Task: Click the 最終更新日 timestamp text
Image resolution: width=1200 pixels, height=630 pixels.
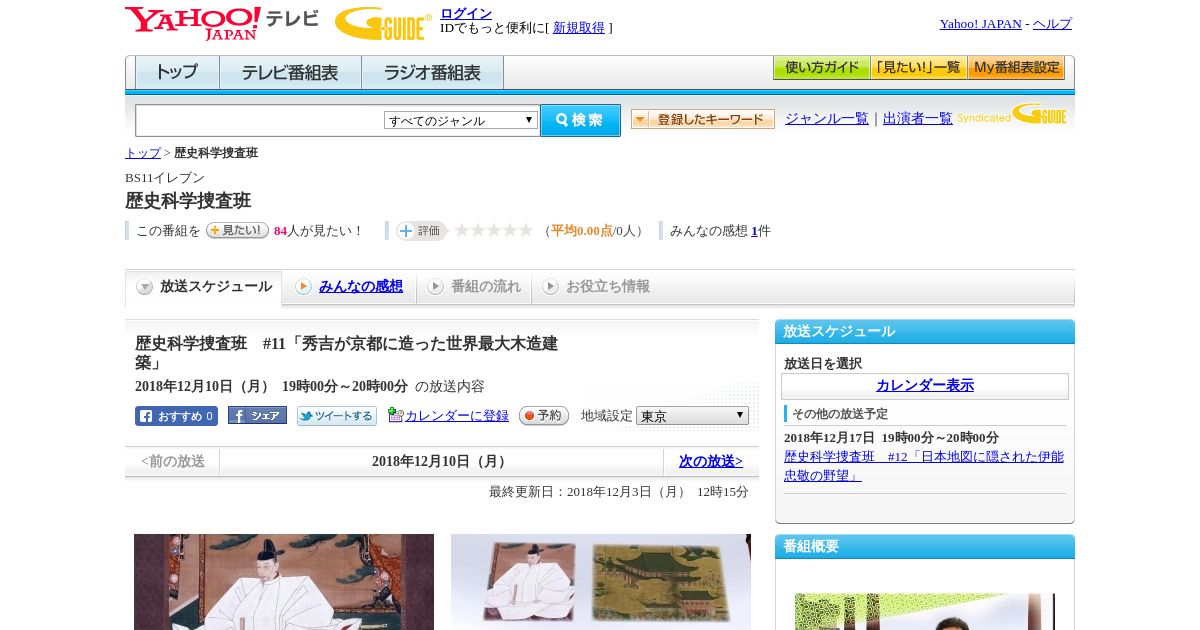Action: (x=619, y=492)
